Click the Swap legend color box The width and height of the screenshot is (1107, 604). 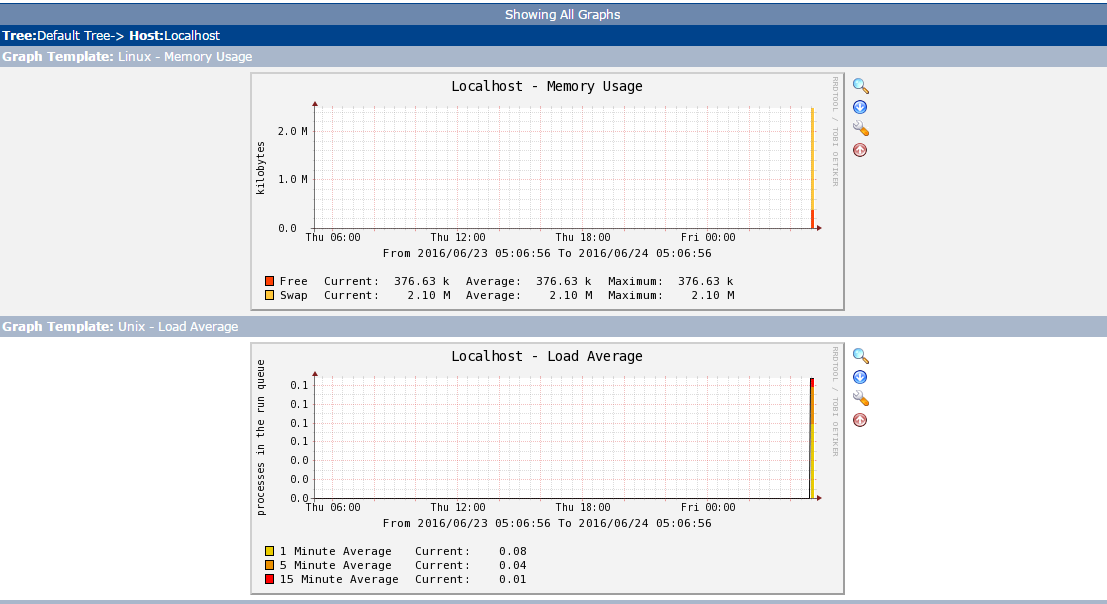click(x=270, y=295)
